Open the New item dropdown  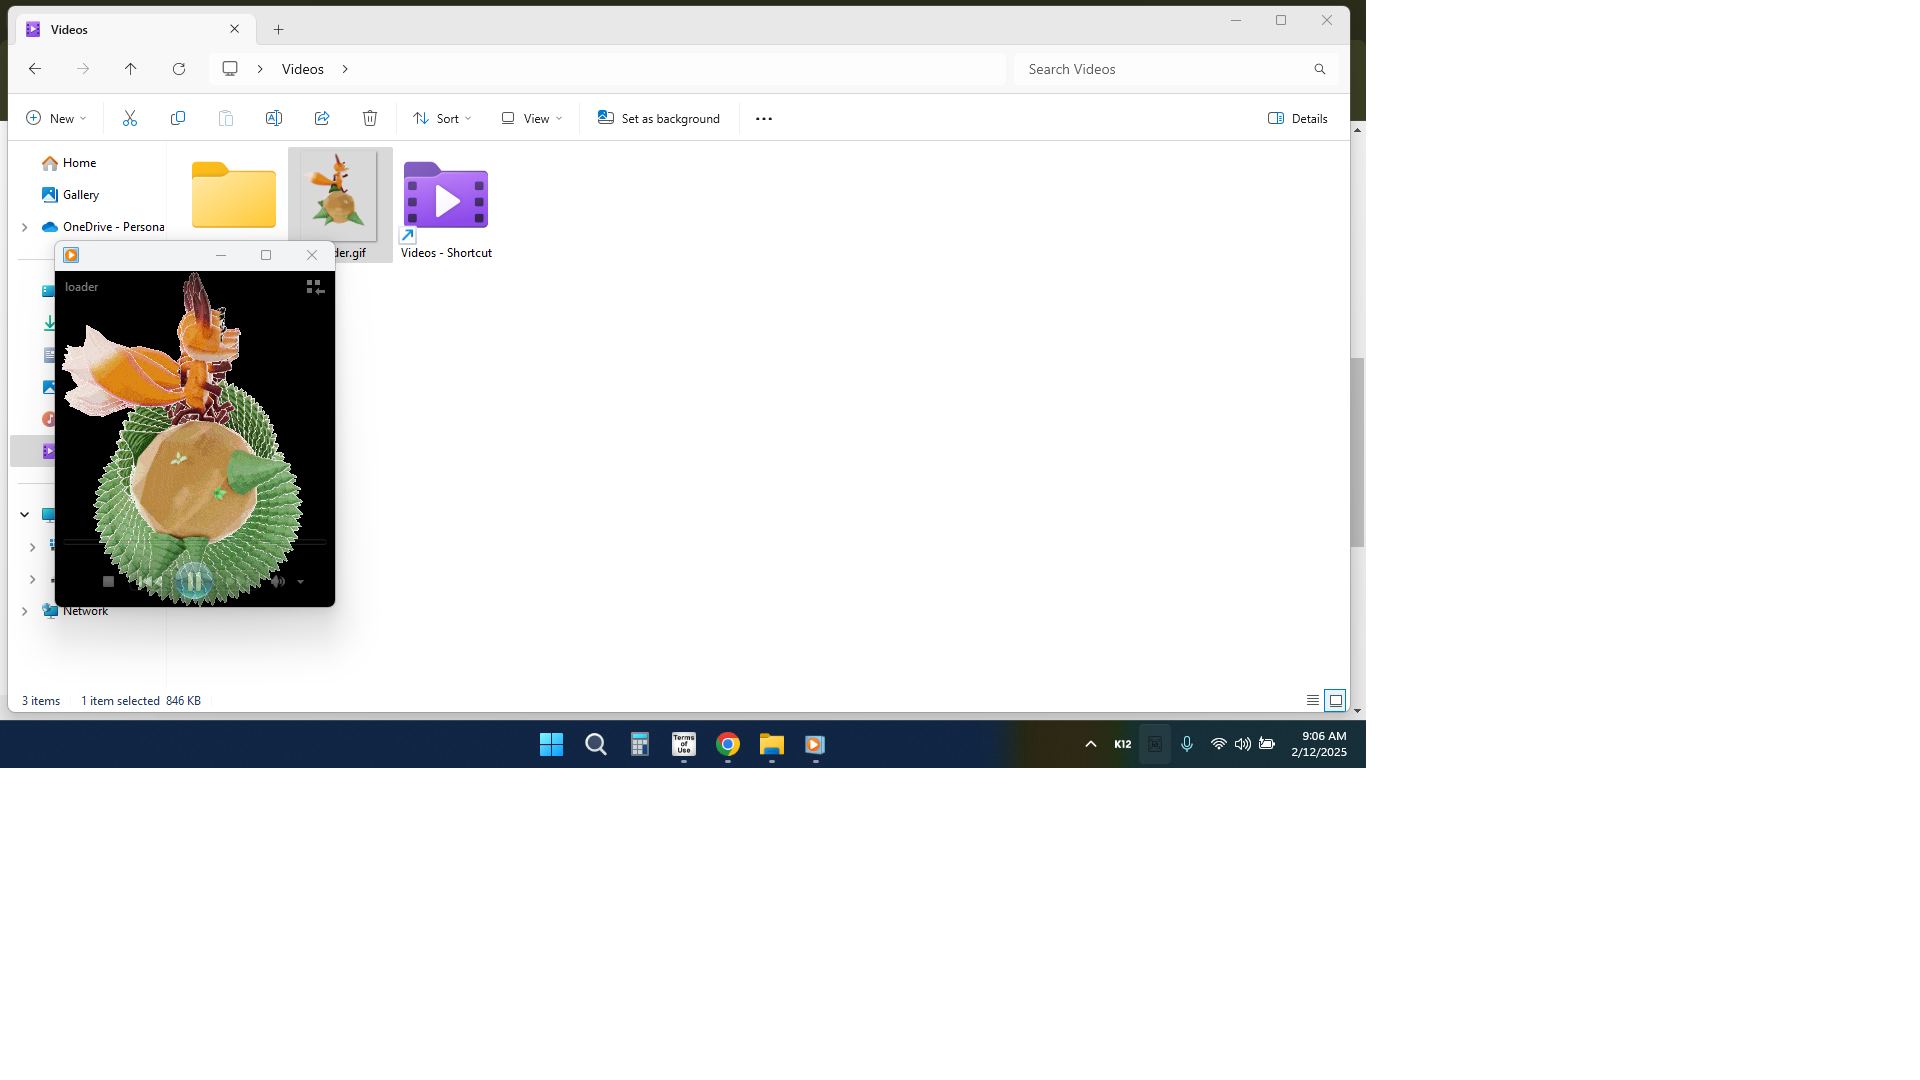click(x=56, y=118)
